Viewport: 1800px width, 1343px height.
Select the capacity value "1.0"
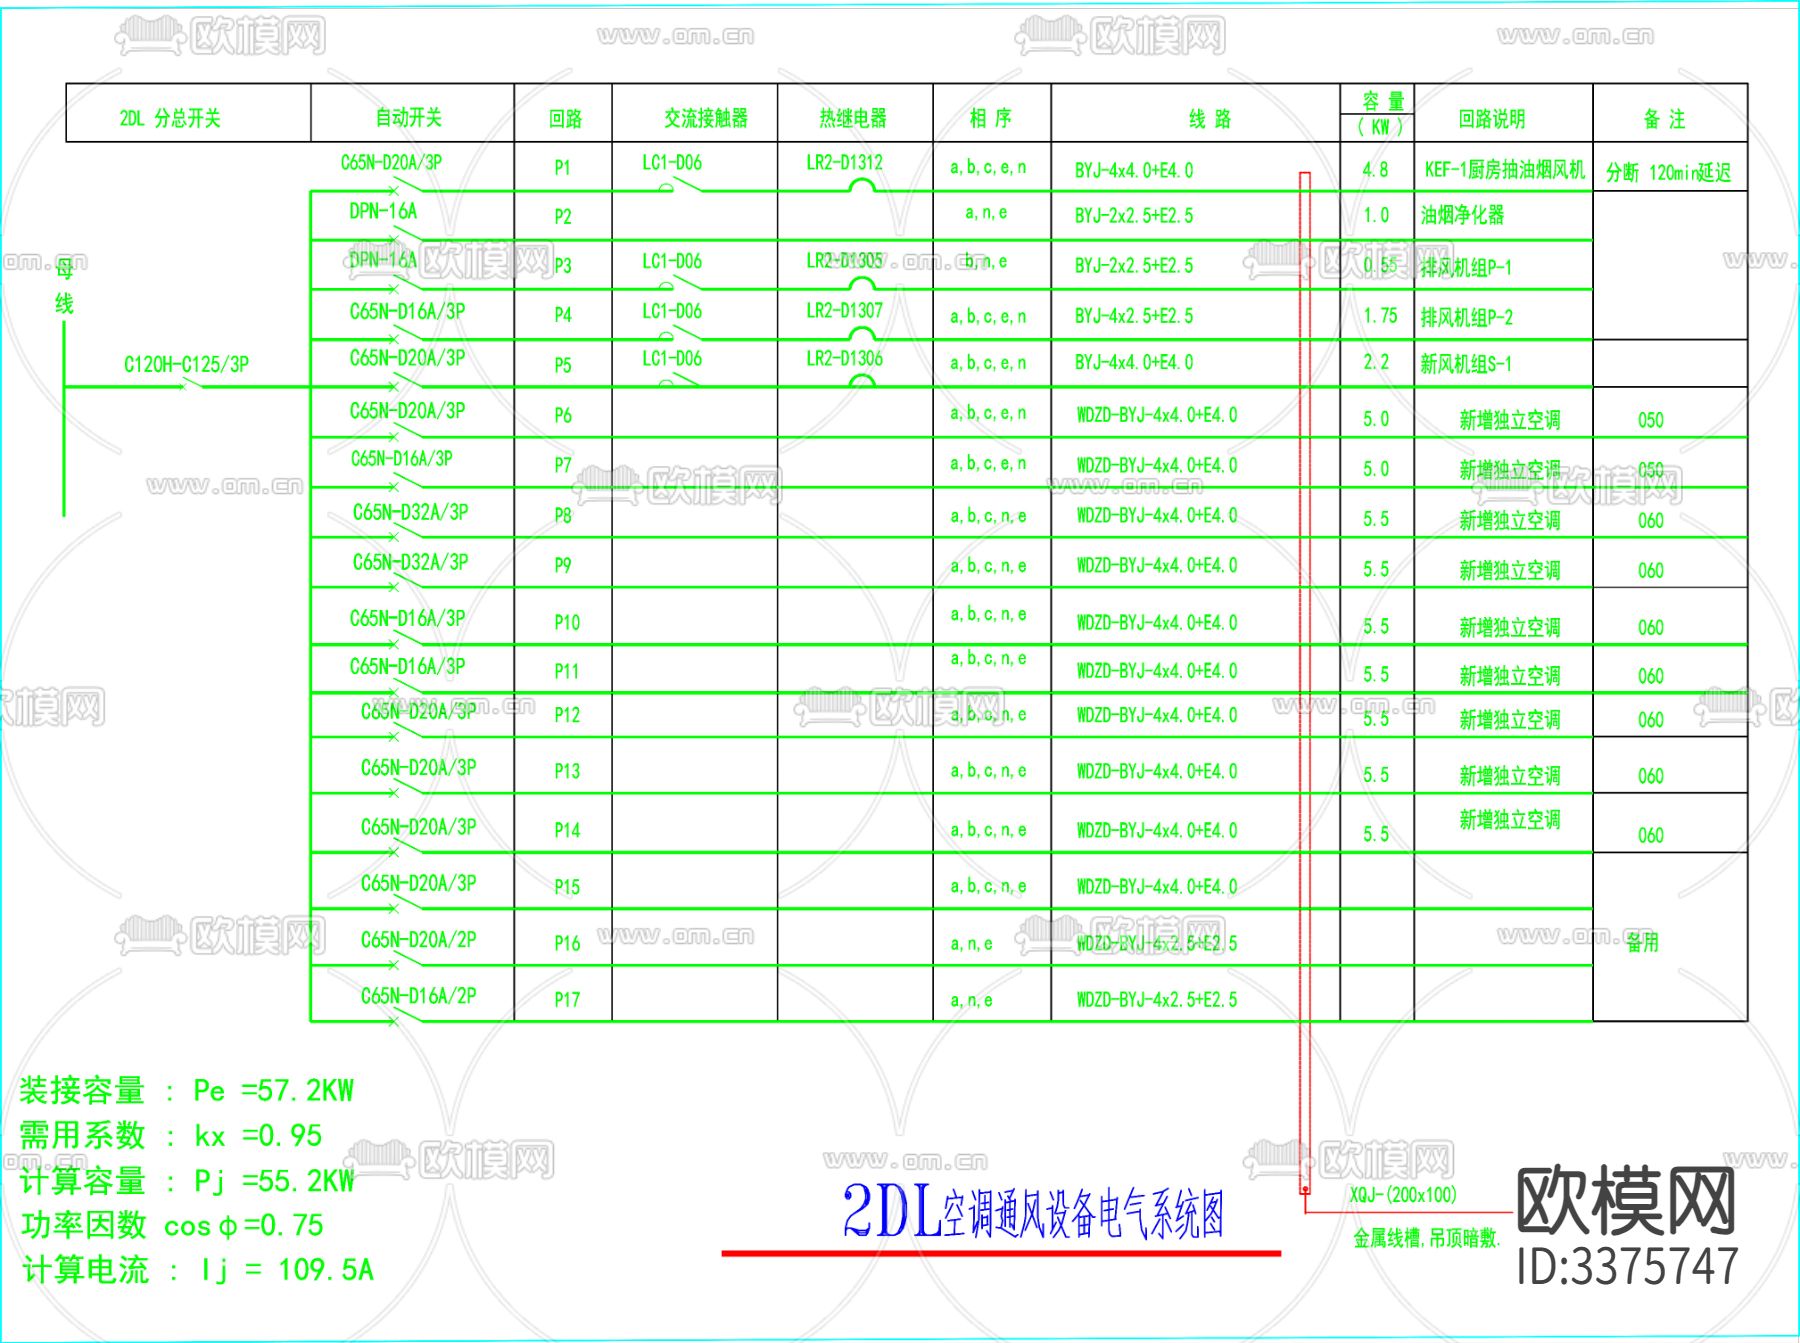coord(1376,215)
